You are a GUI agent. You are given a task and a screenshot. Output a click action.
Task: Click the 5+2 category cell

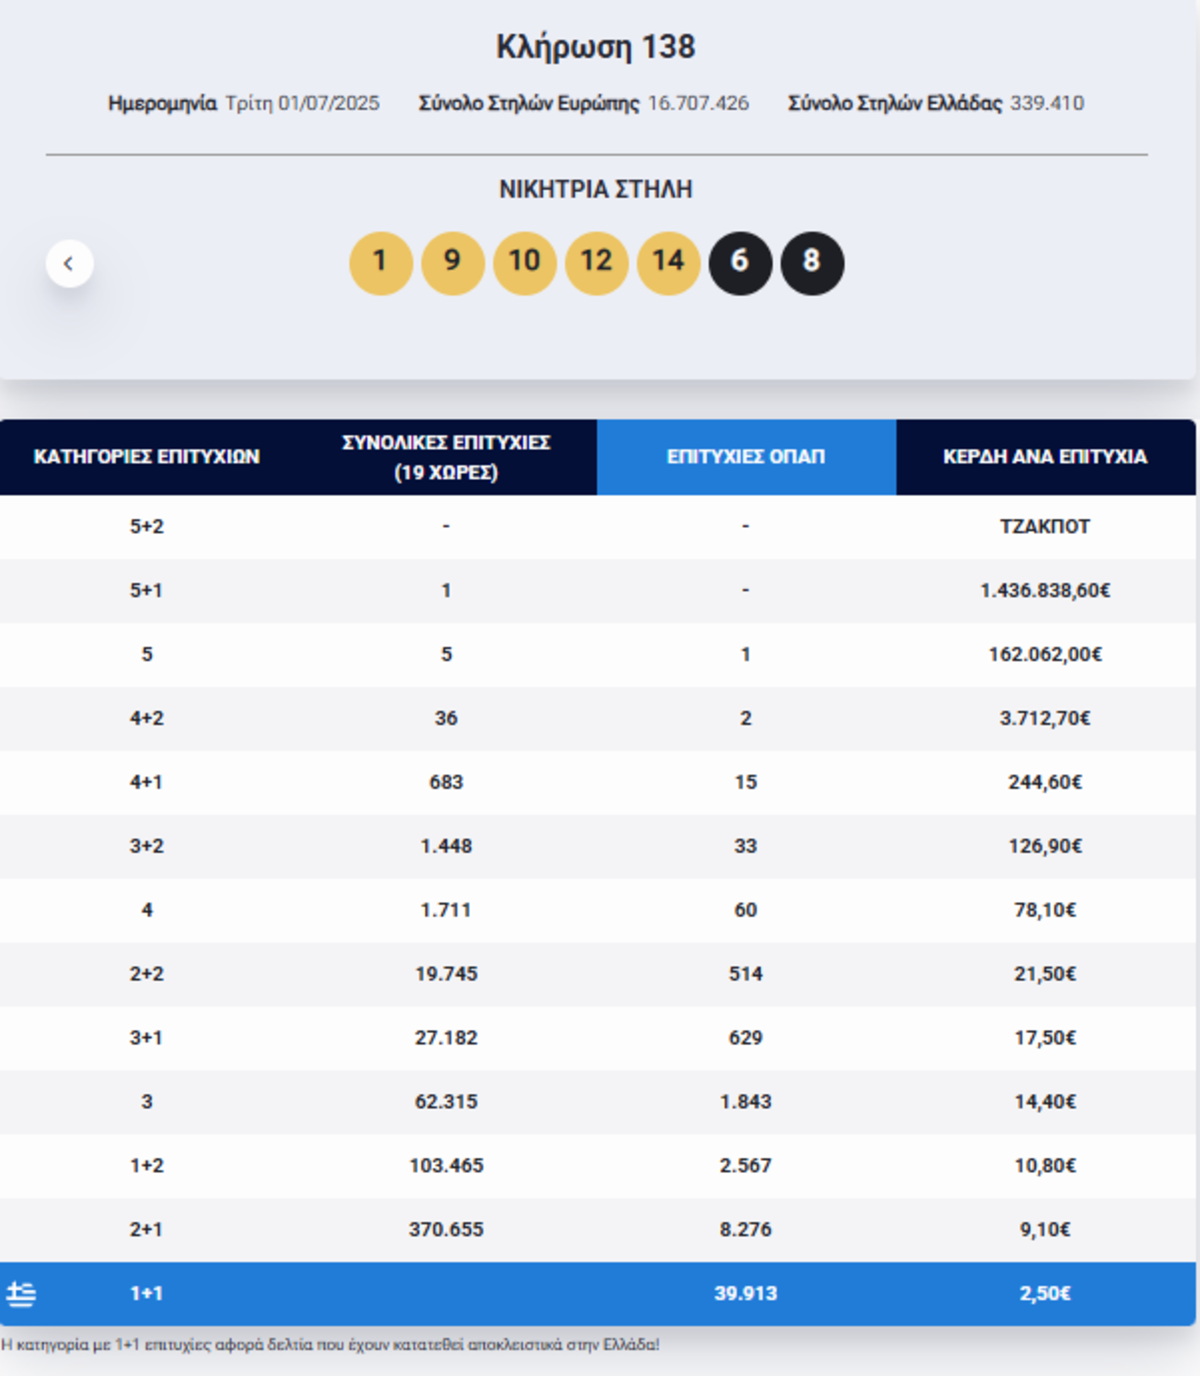[147, 527]
